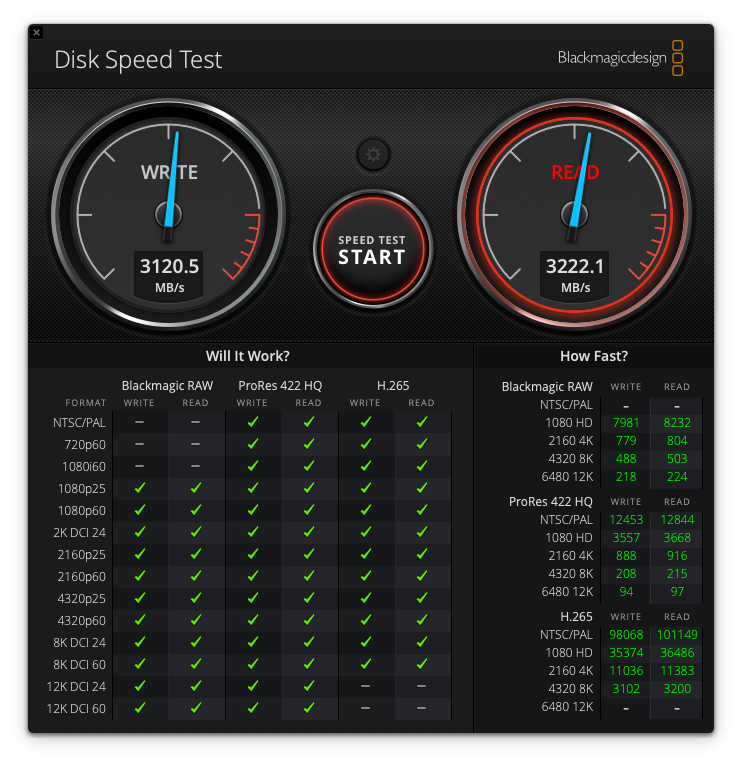The image size is (742, 765).
Task: Click H.265 NTSC/PAL read value 101149
Action: (677, 635)
